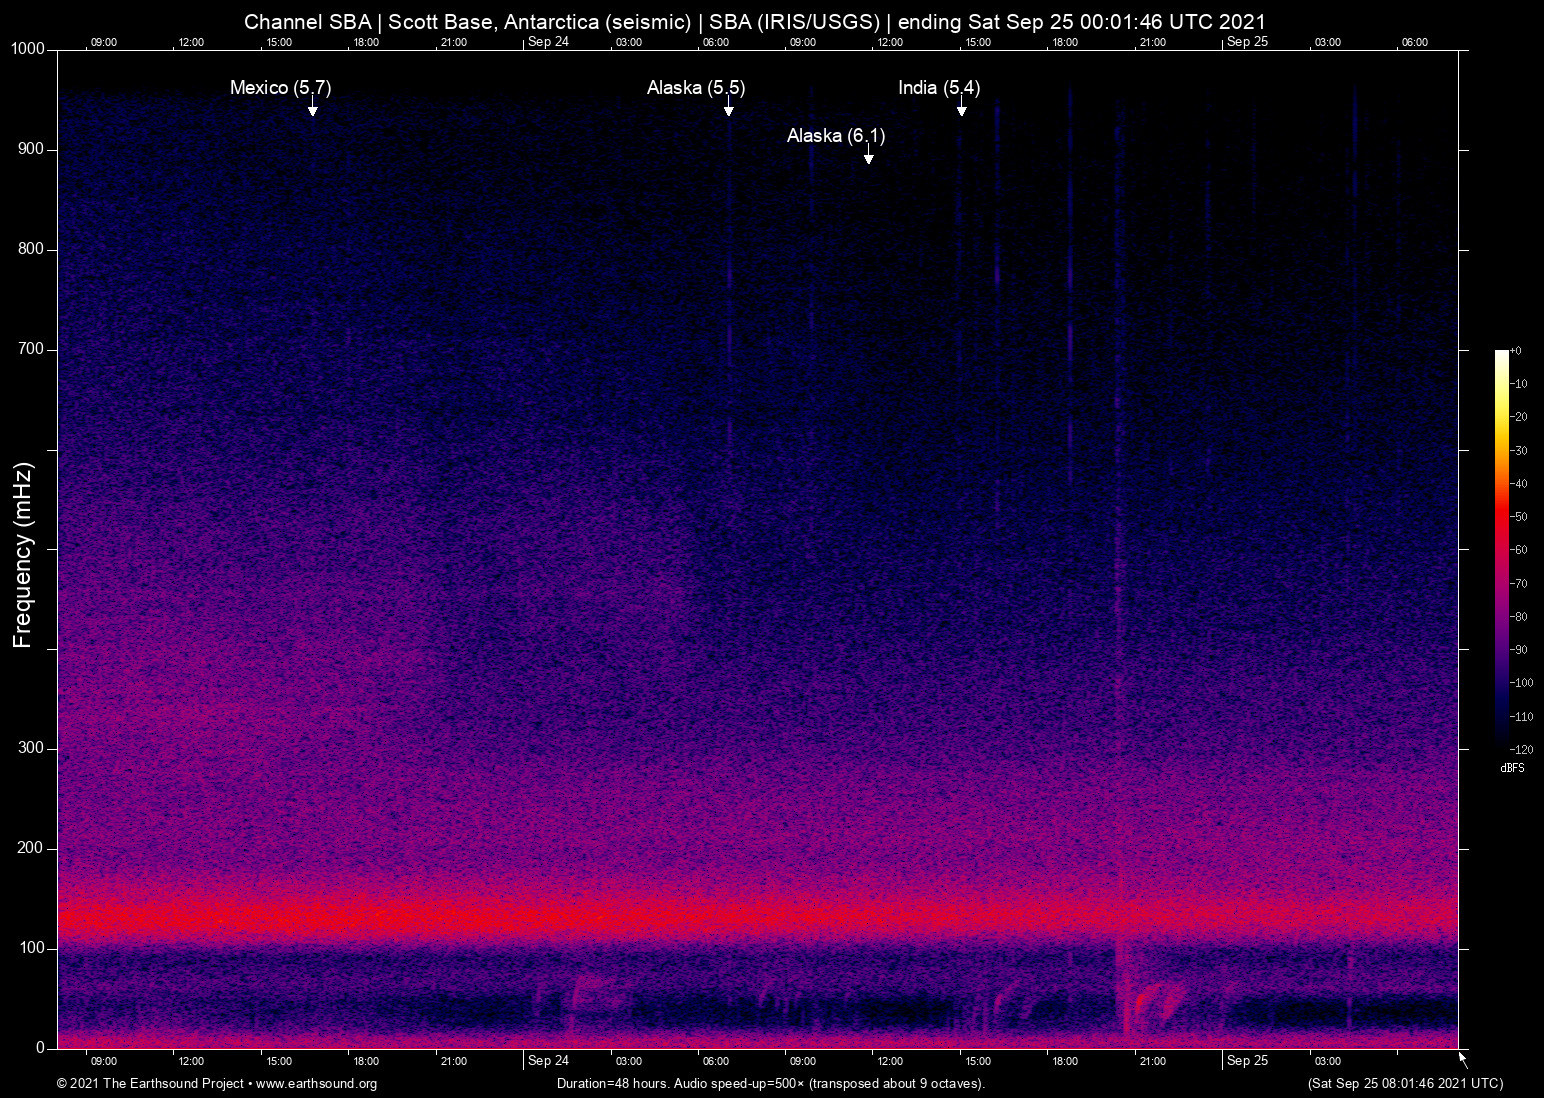Click the arrow marker under India (5.4)

coord(961,108)
